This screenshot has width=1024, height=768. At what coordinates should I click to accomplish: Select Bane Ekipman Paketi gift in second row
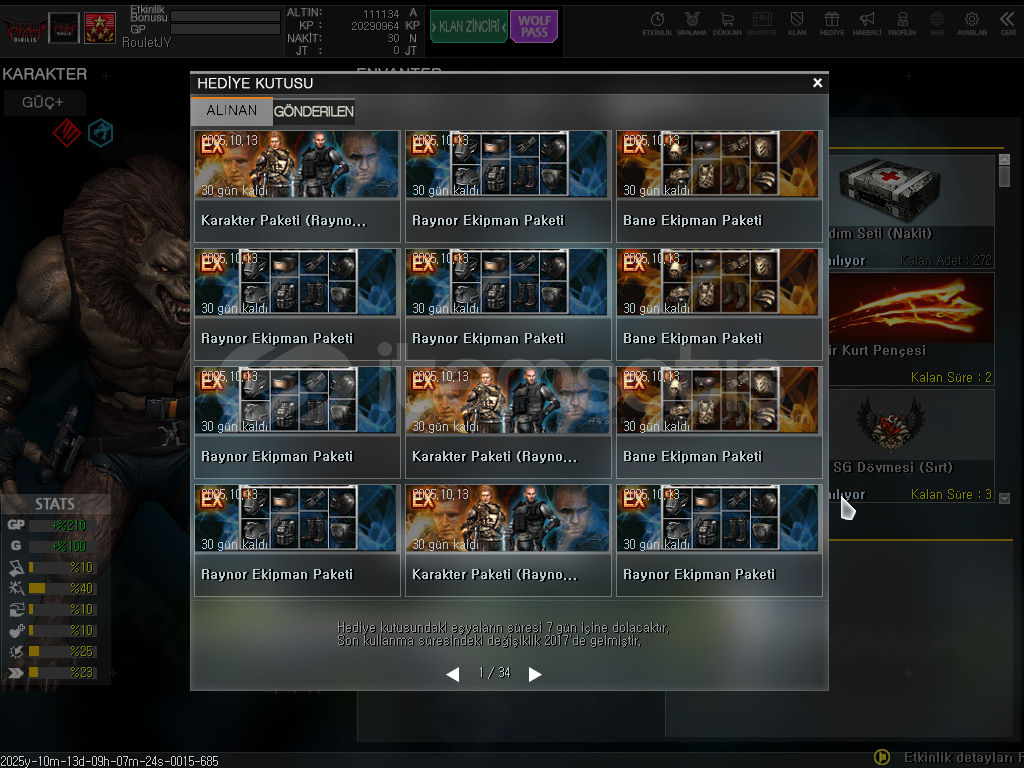719,304
